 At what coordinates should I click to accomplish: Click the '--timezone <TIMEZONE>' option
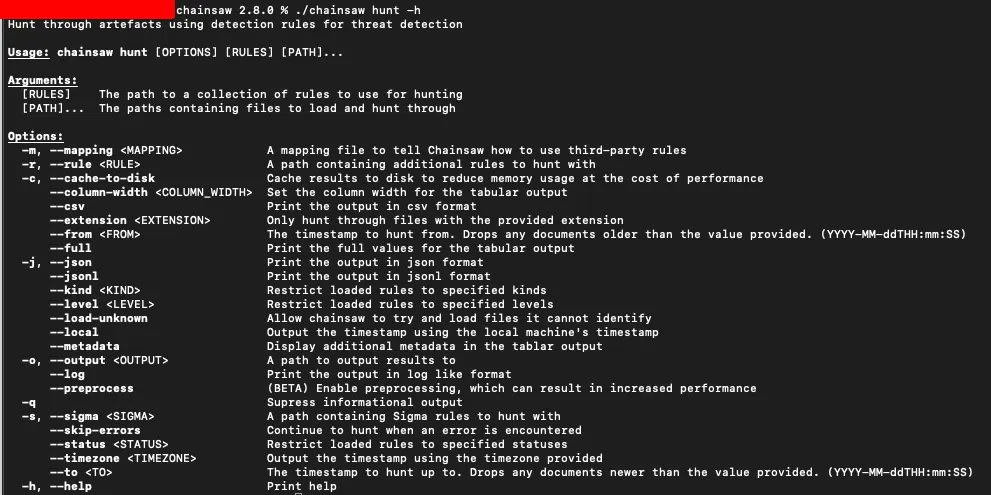click(123, 458)
